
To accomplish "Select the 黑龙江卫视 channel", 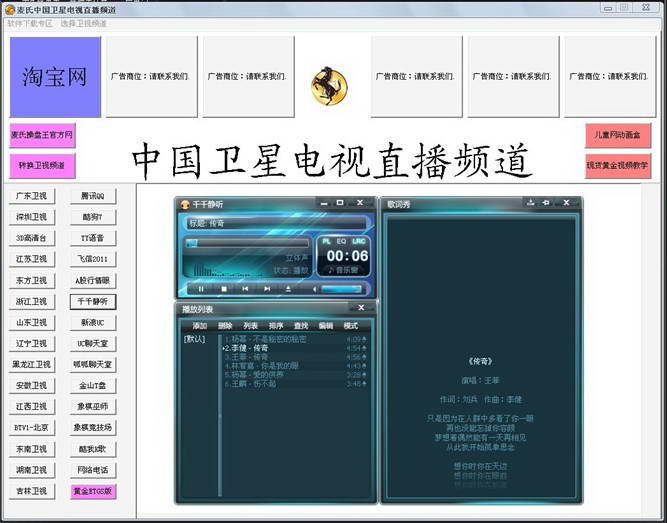I will click(x=32, y=365).
